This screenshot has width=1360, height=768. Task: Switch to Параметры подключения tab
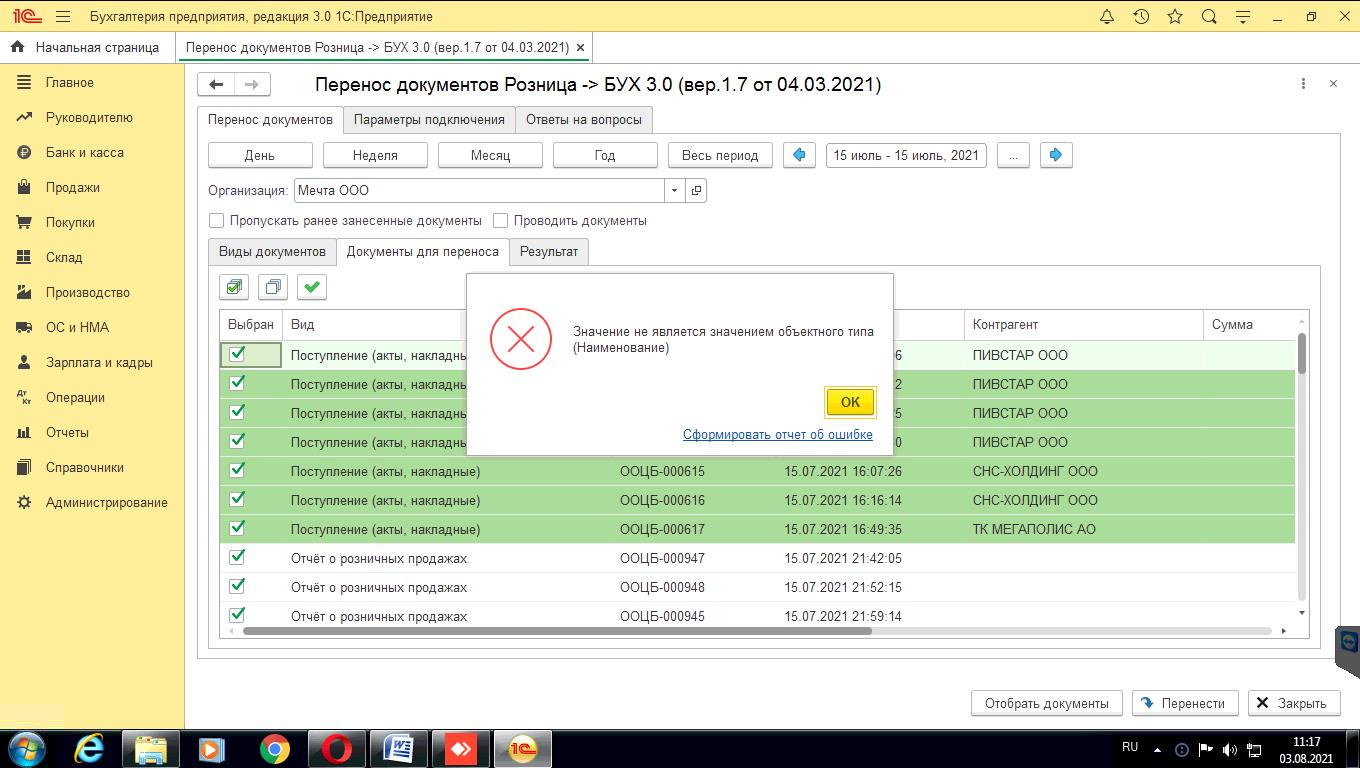point(429,119)
